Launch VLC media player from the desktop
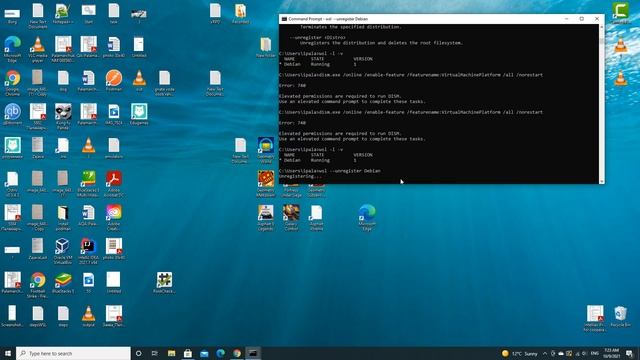Screen dimensions: 640x360 coord(38,48)
